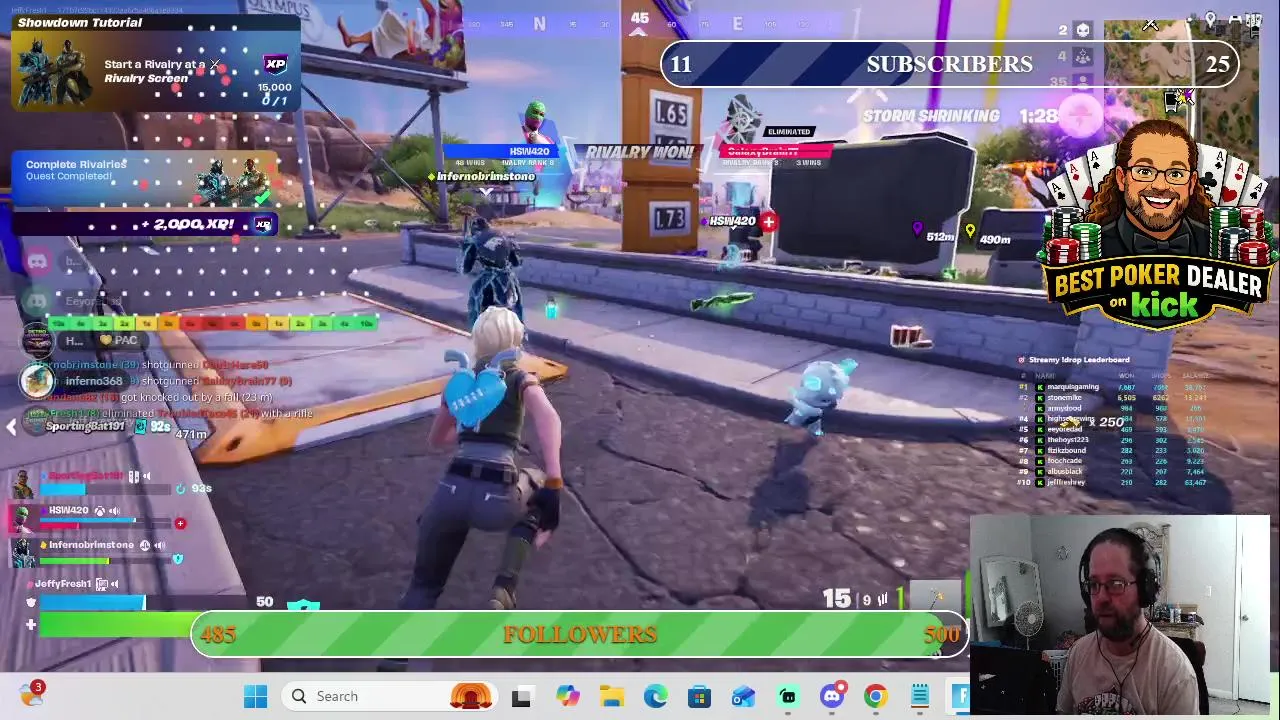1280x720 pixels.
Task: Select JeffyFresh1 in the squad list
Action: coord(62,584)
